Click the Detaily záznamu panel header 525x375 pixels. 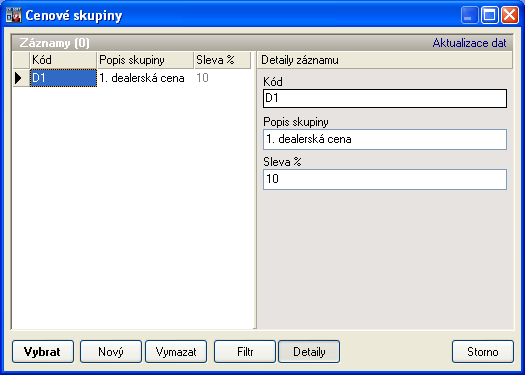click(x=384, y=60)
